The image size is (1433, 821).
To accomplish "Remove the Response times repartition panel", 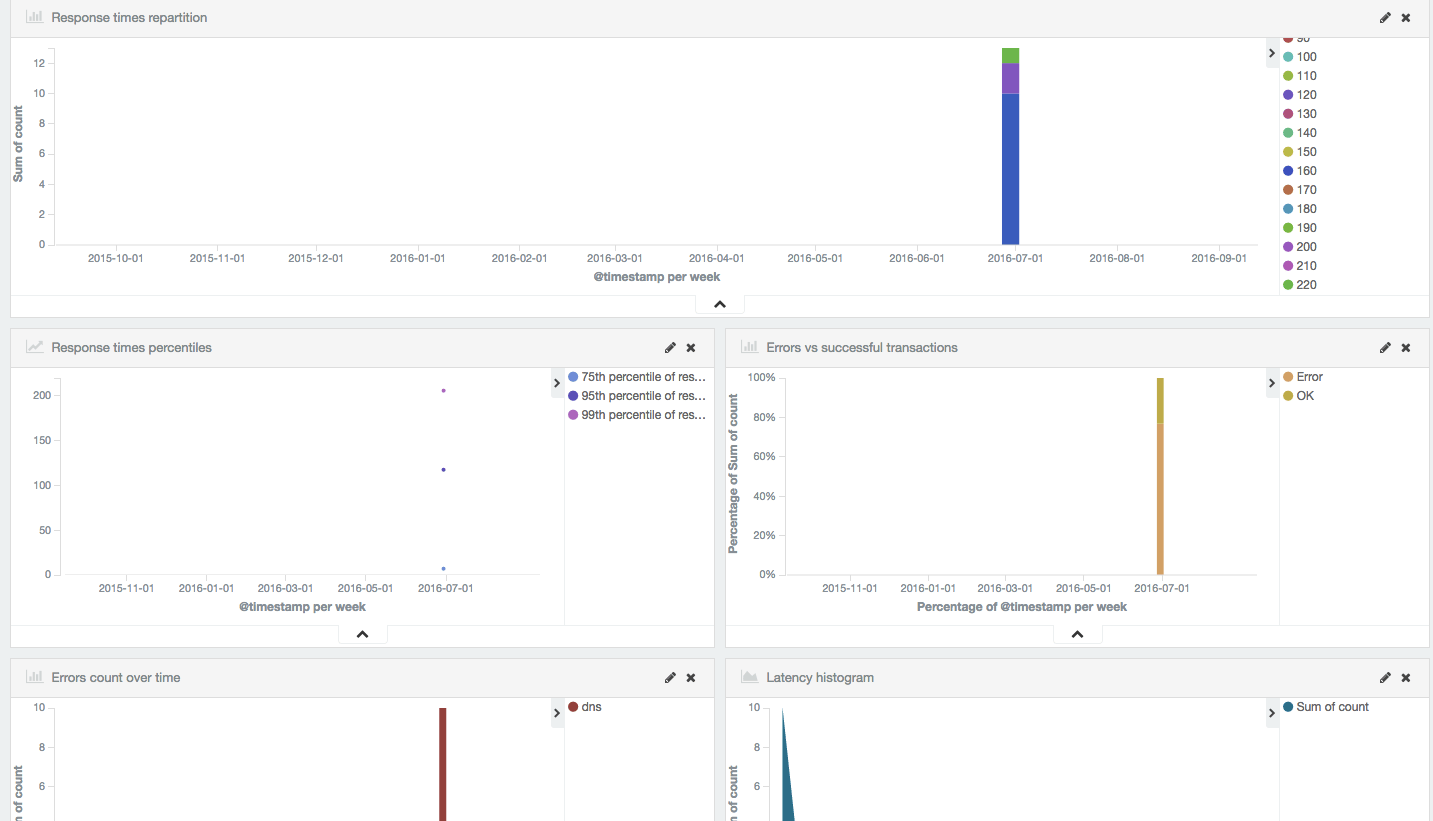I will tap(1406, 18).
